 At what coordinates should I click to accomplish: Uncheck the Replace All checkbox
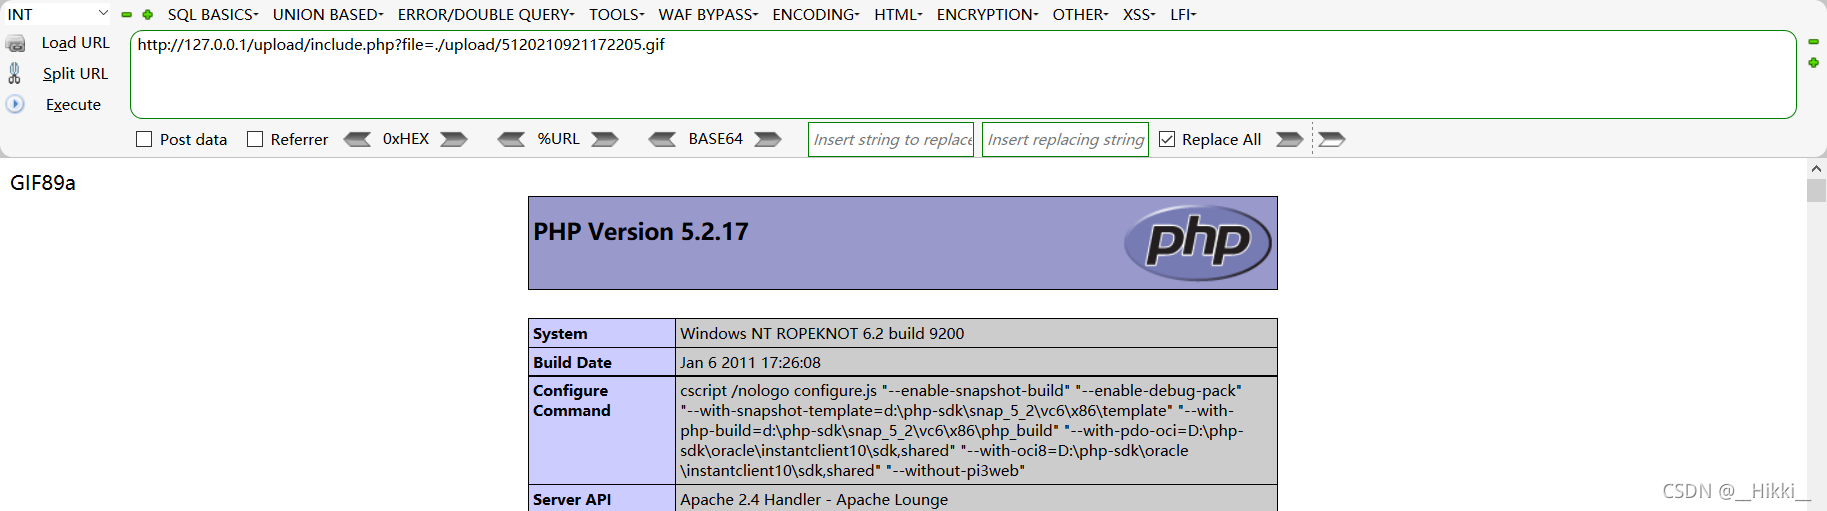(1167, 139)
